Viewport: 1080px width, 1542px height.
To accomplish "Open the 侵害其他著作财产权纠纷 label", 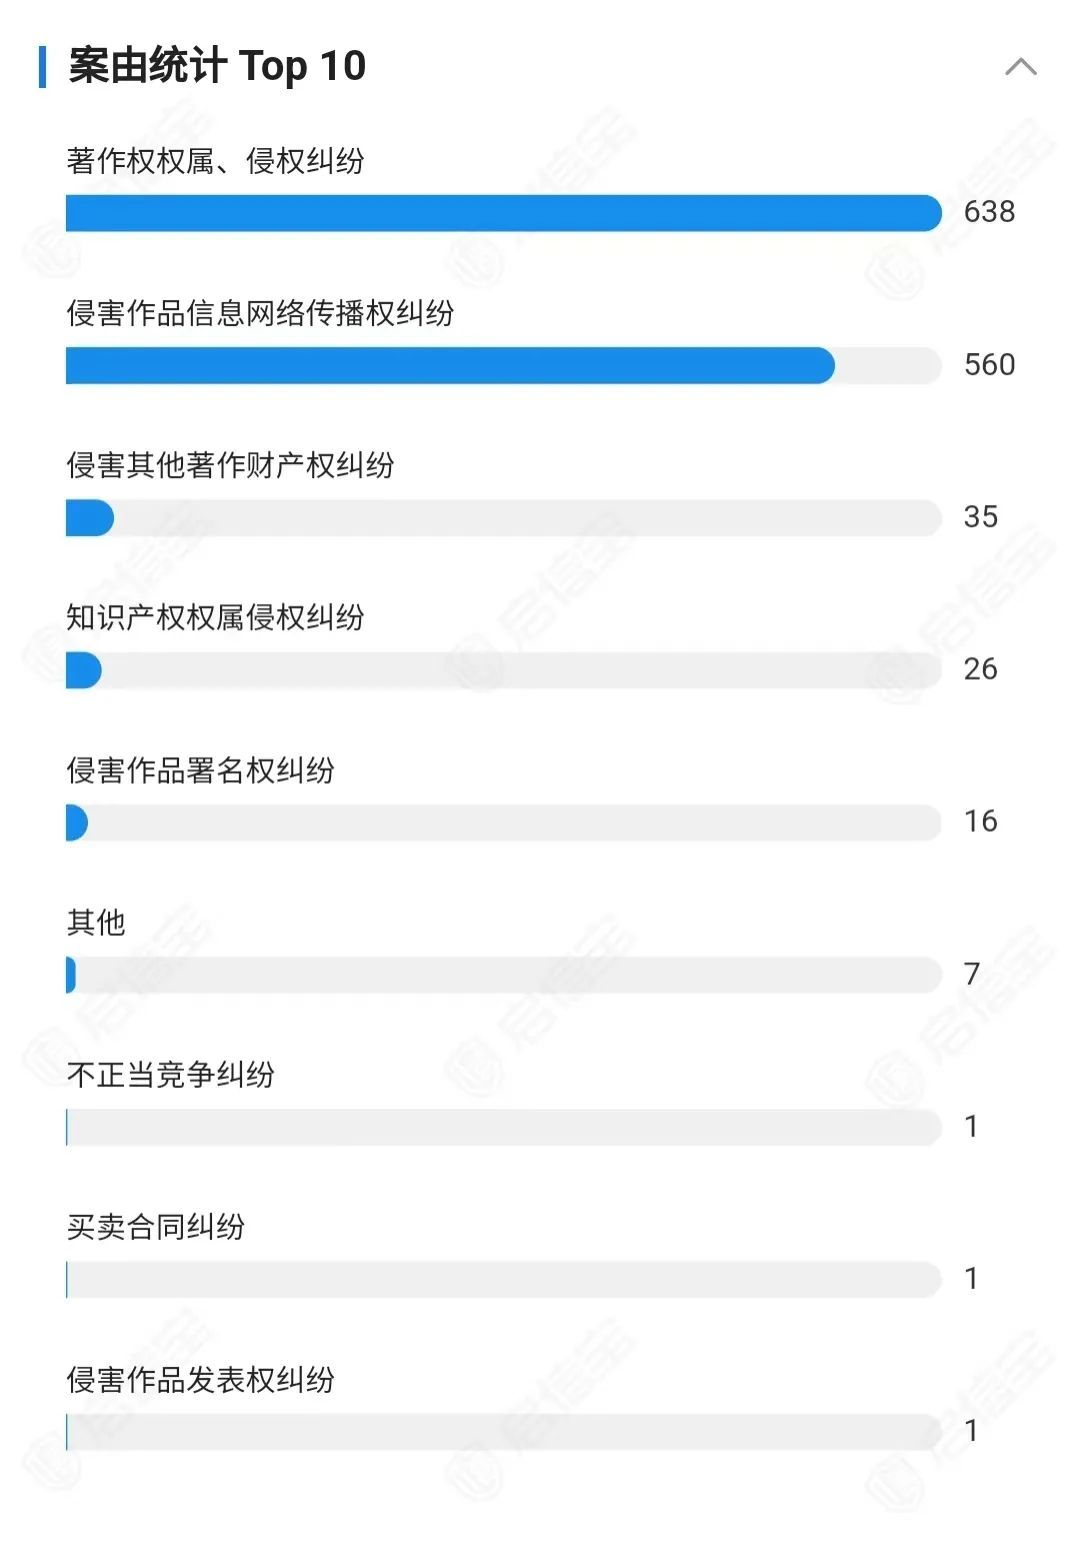I will tap(230, 465).
